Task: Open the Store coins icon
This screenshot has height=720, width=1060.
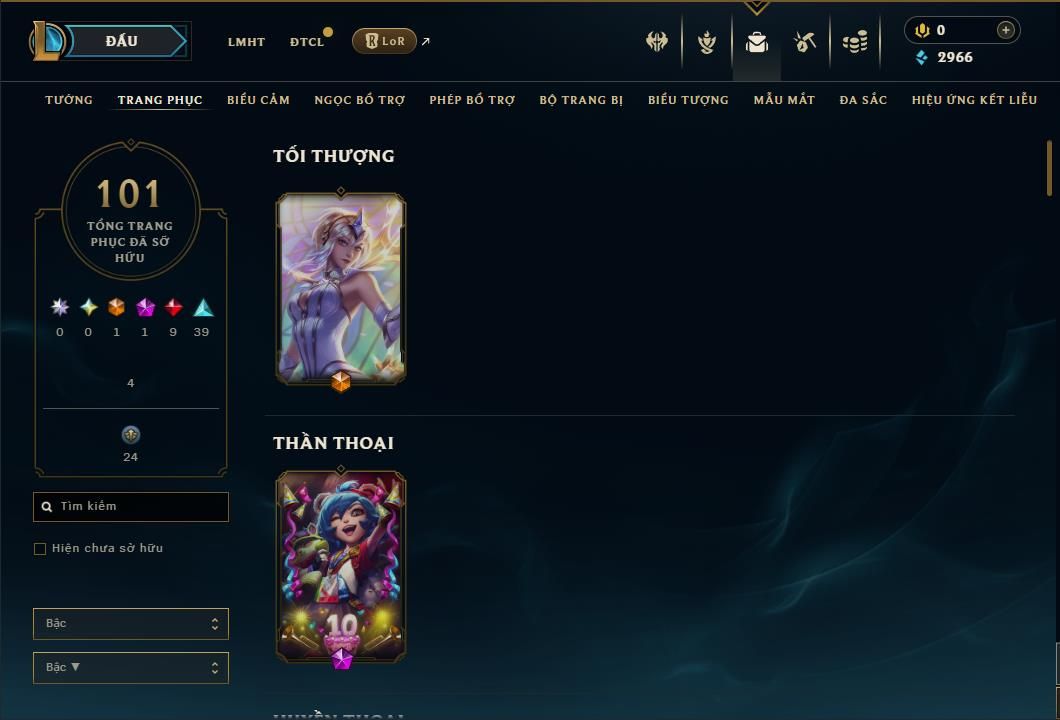Action: [x=855, y=42]
